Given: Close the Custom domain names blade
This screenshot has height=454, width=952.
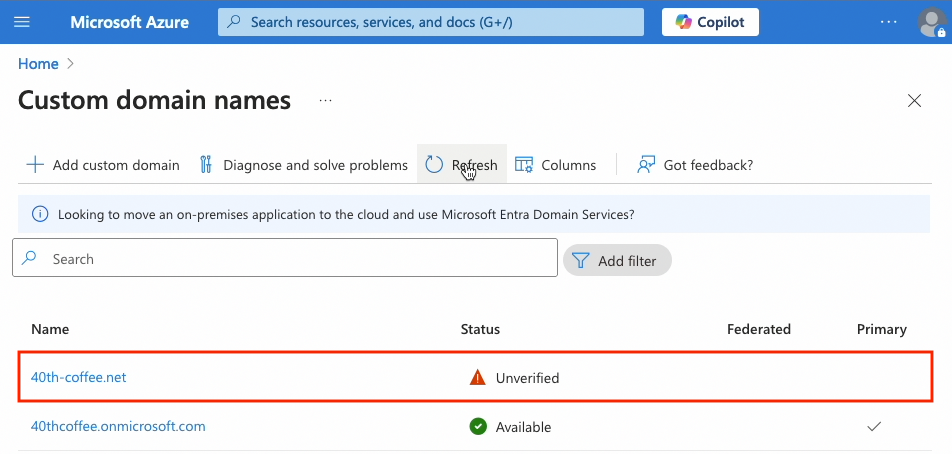Looking at the screenshot, I should click(x=913, y=101).
